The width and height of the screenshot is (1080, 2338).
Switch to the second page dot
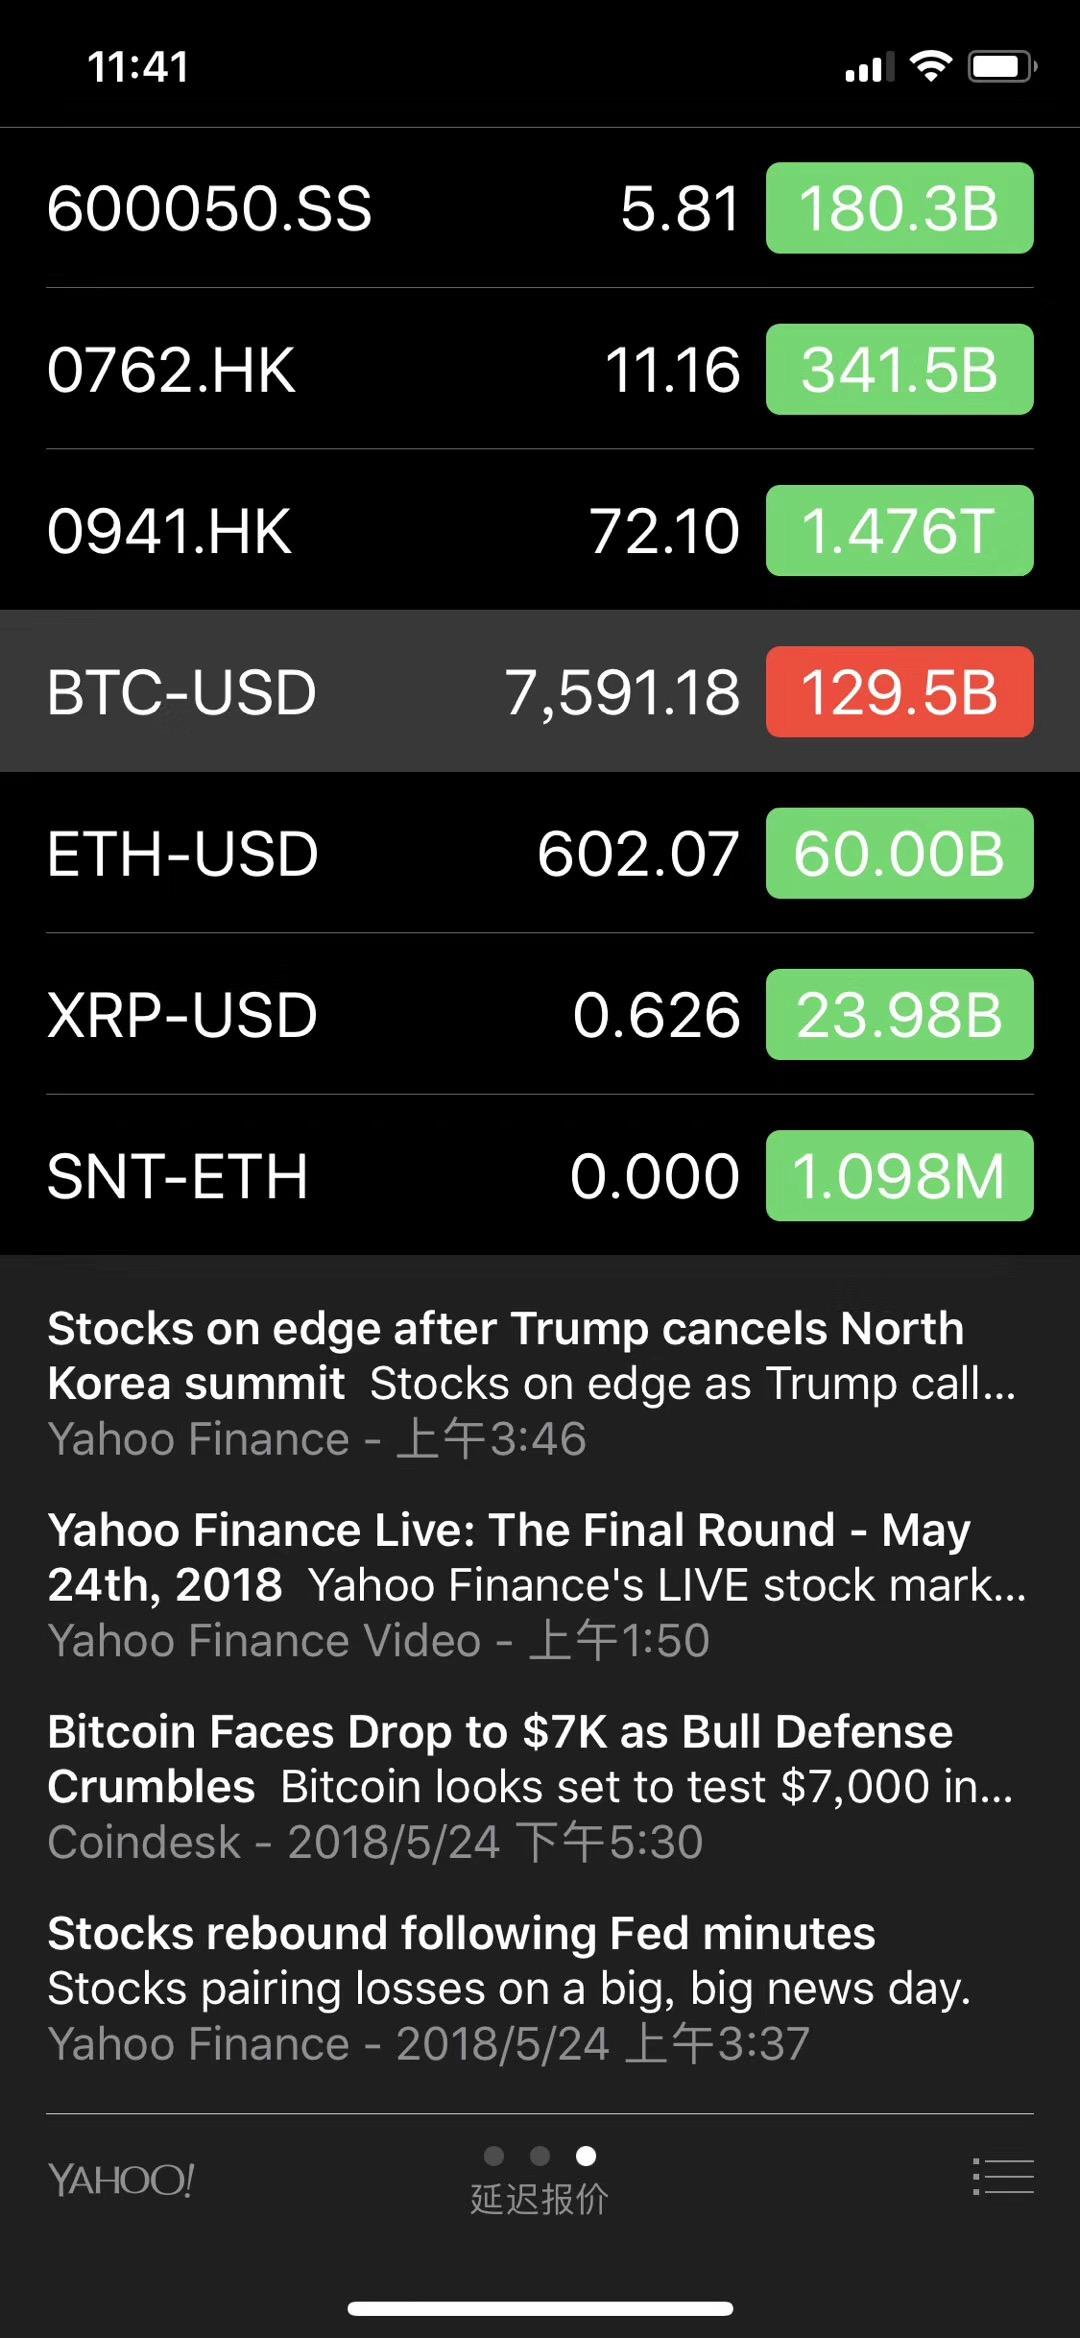point(540,2155)
